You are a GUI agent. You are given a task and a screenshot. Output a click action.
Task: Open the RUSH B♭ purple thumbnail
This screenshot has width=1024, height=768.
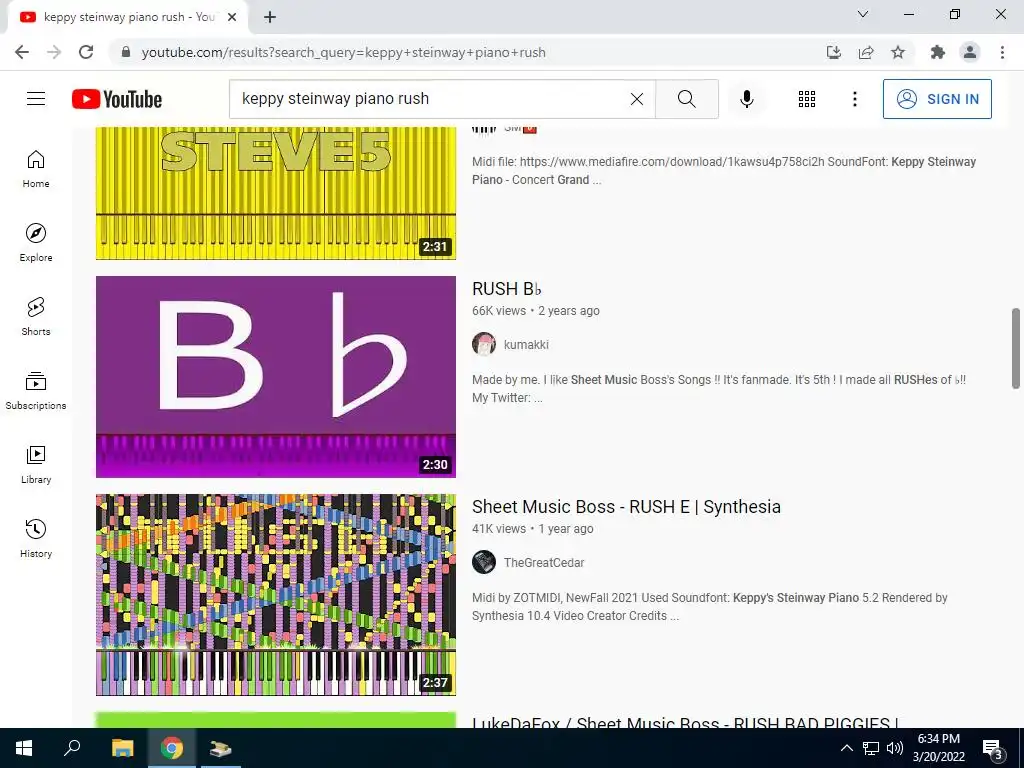(x=276, y=377)
